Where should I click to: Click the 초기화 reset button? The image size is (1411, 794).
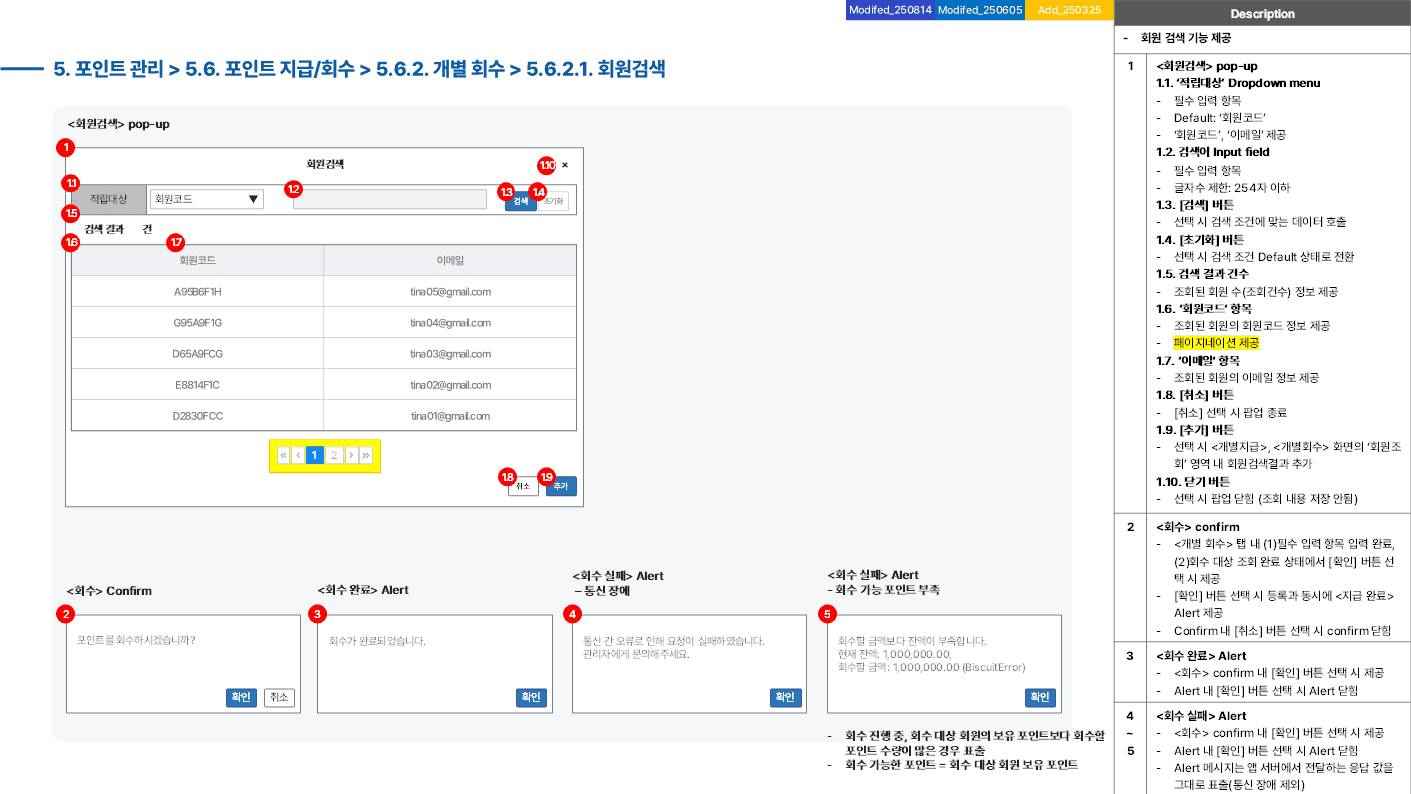pos(554,201)
